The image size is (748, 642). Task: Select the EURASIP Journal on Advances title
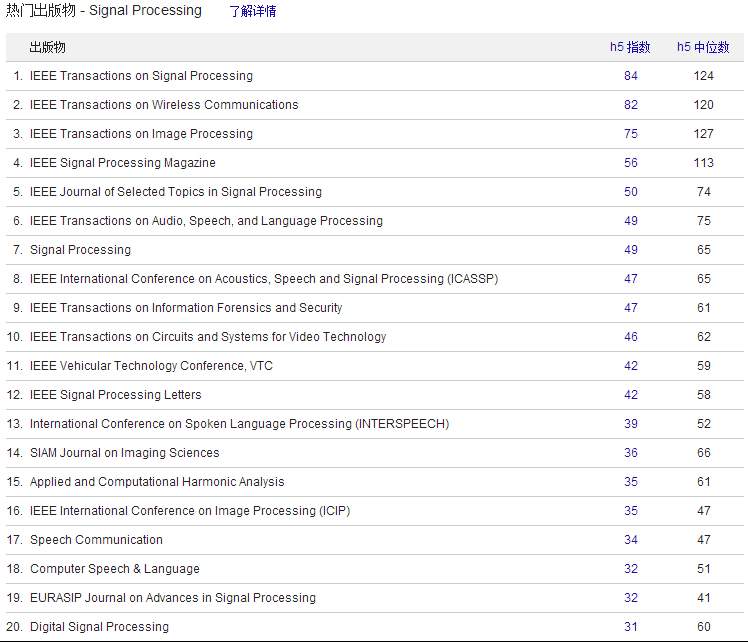point(173,598)
